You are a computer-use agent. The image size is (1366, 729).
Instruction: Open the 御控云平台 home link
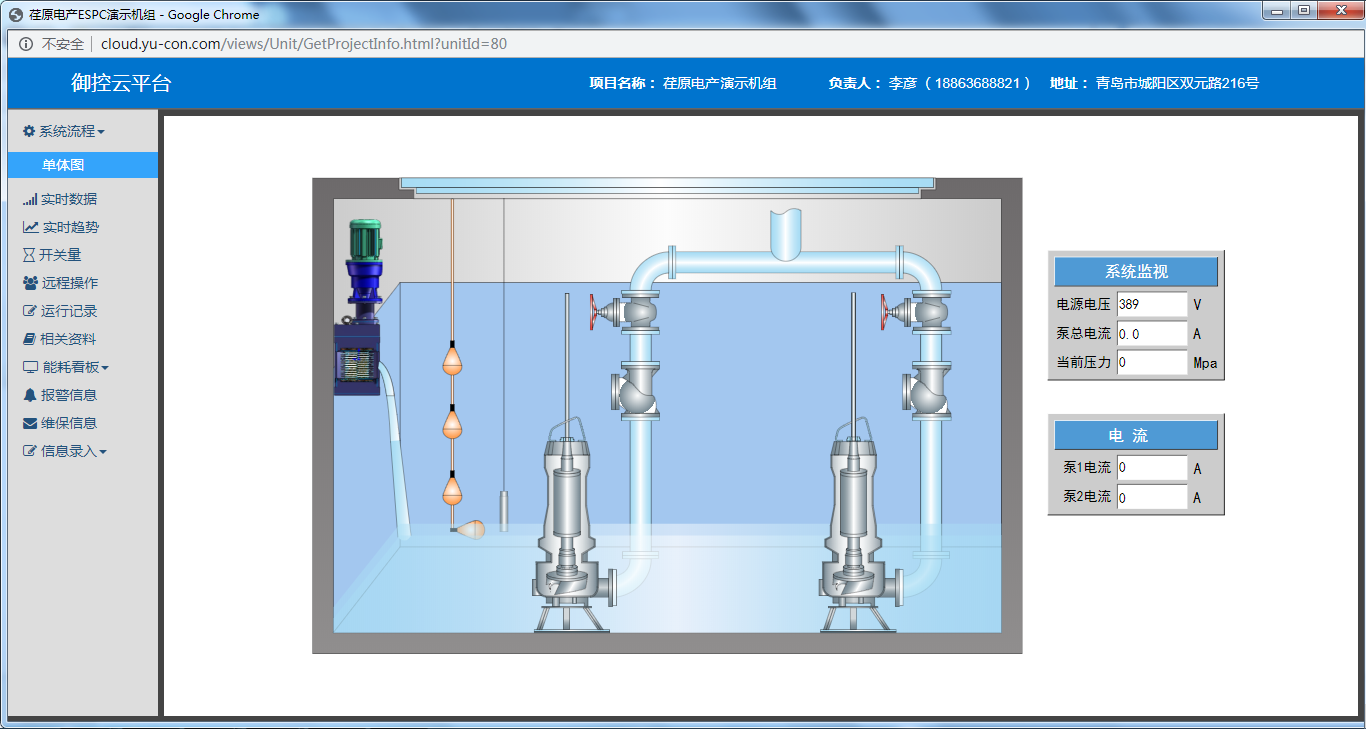pyautogui.click(x=121, y=83)
